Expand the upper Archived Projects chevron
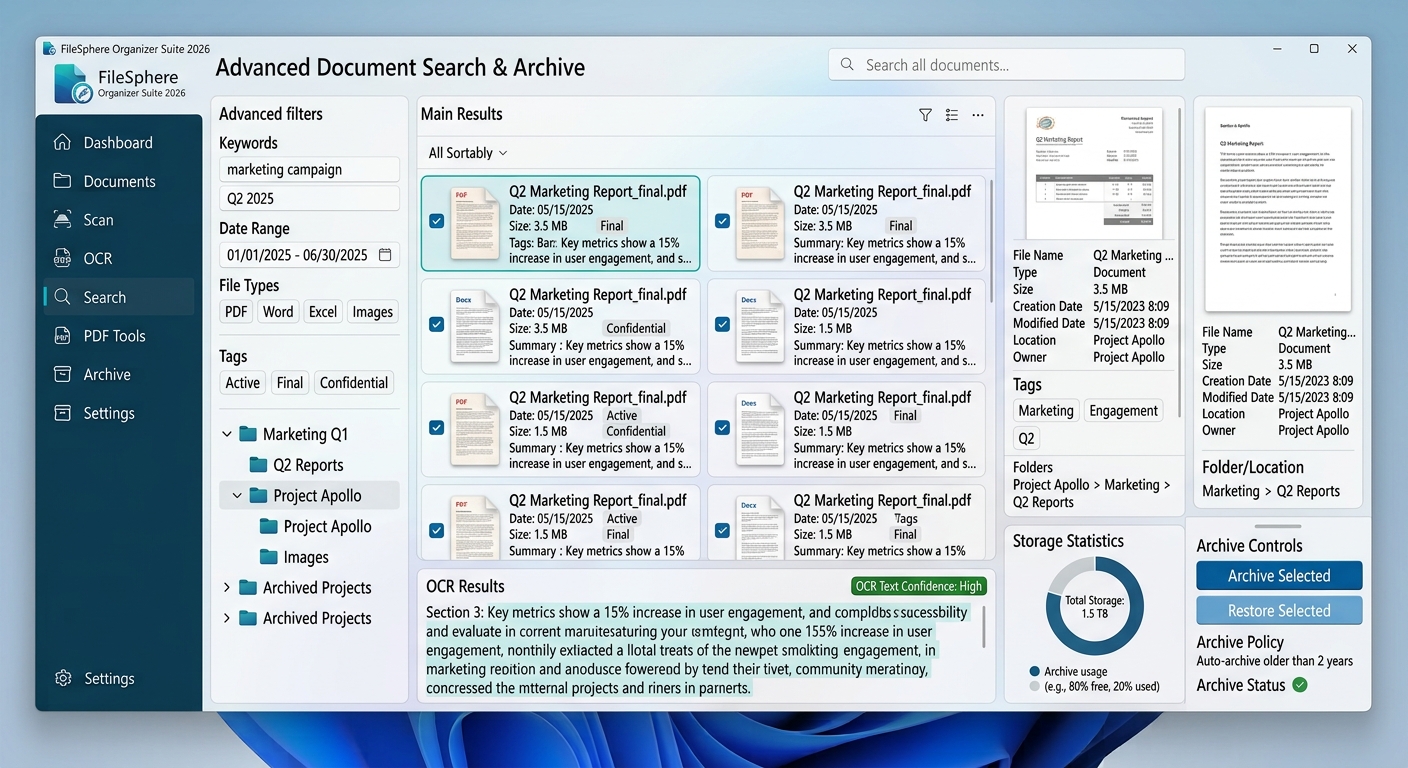1408x768 pixels. 227,588
